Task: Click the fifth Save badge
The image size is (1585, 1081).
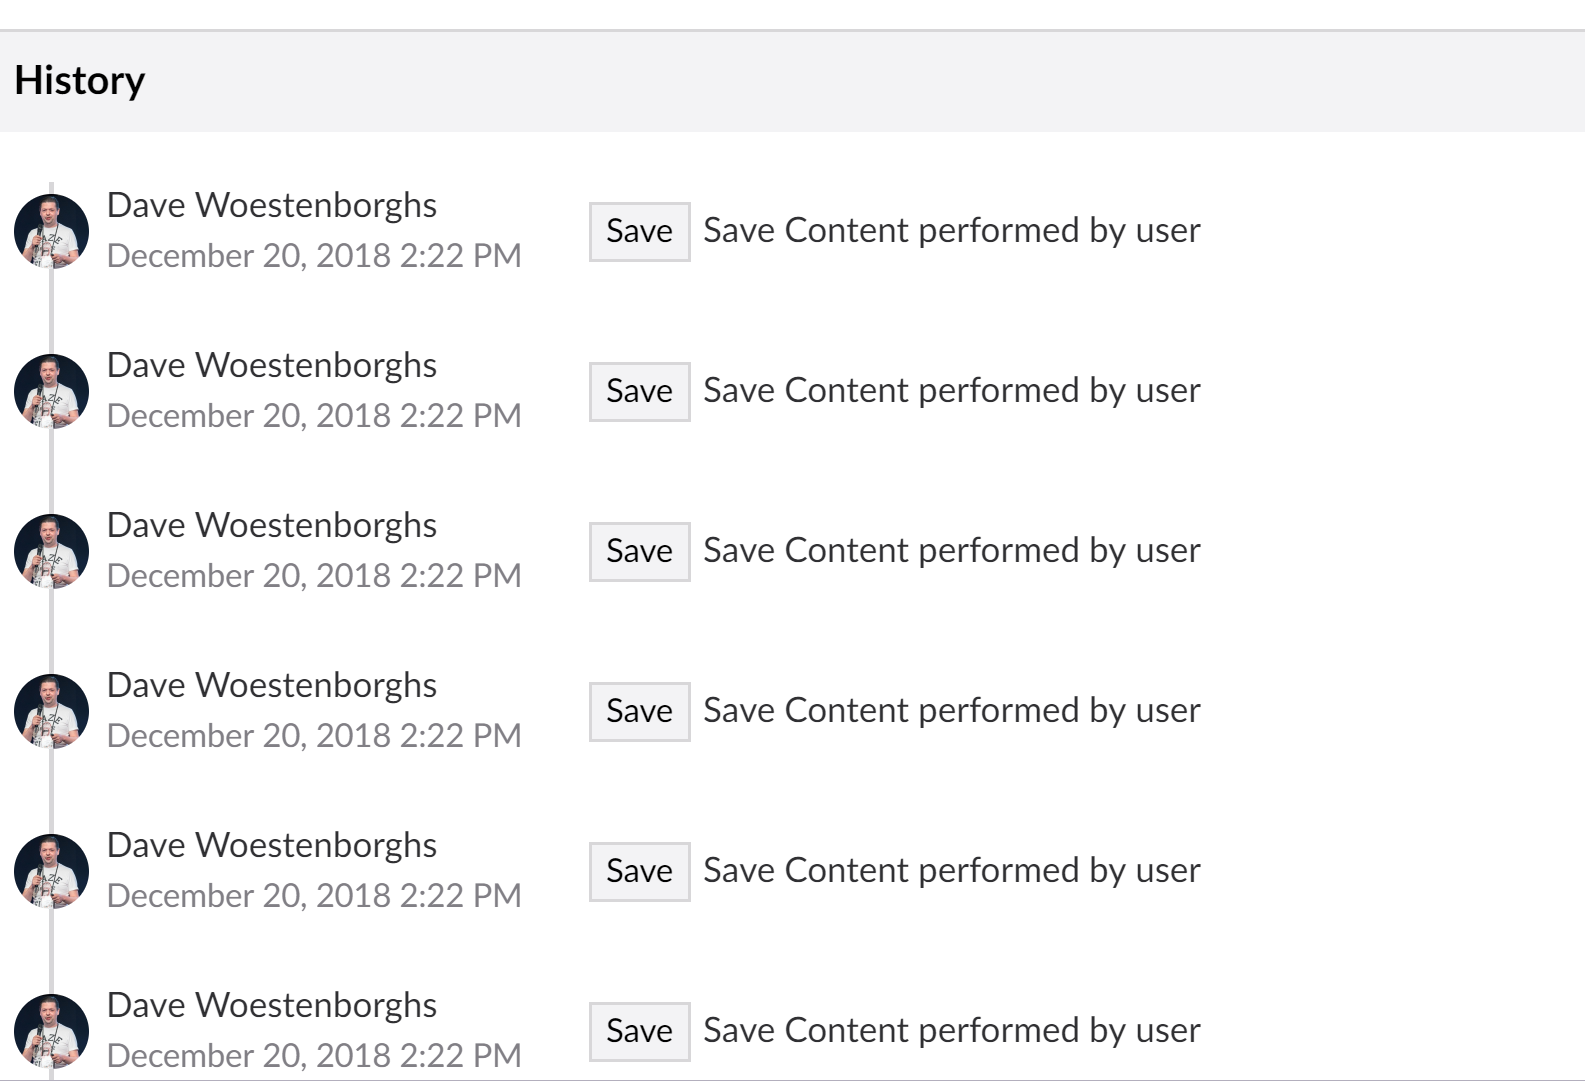Action: (x=638, y=871)
